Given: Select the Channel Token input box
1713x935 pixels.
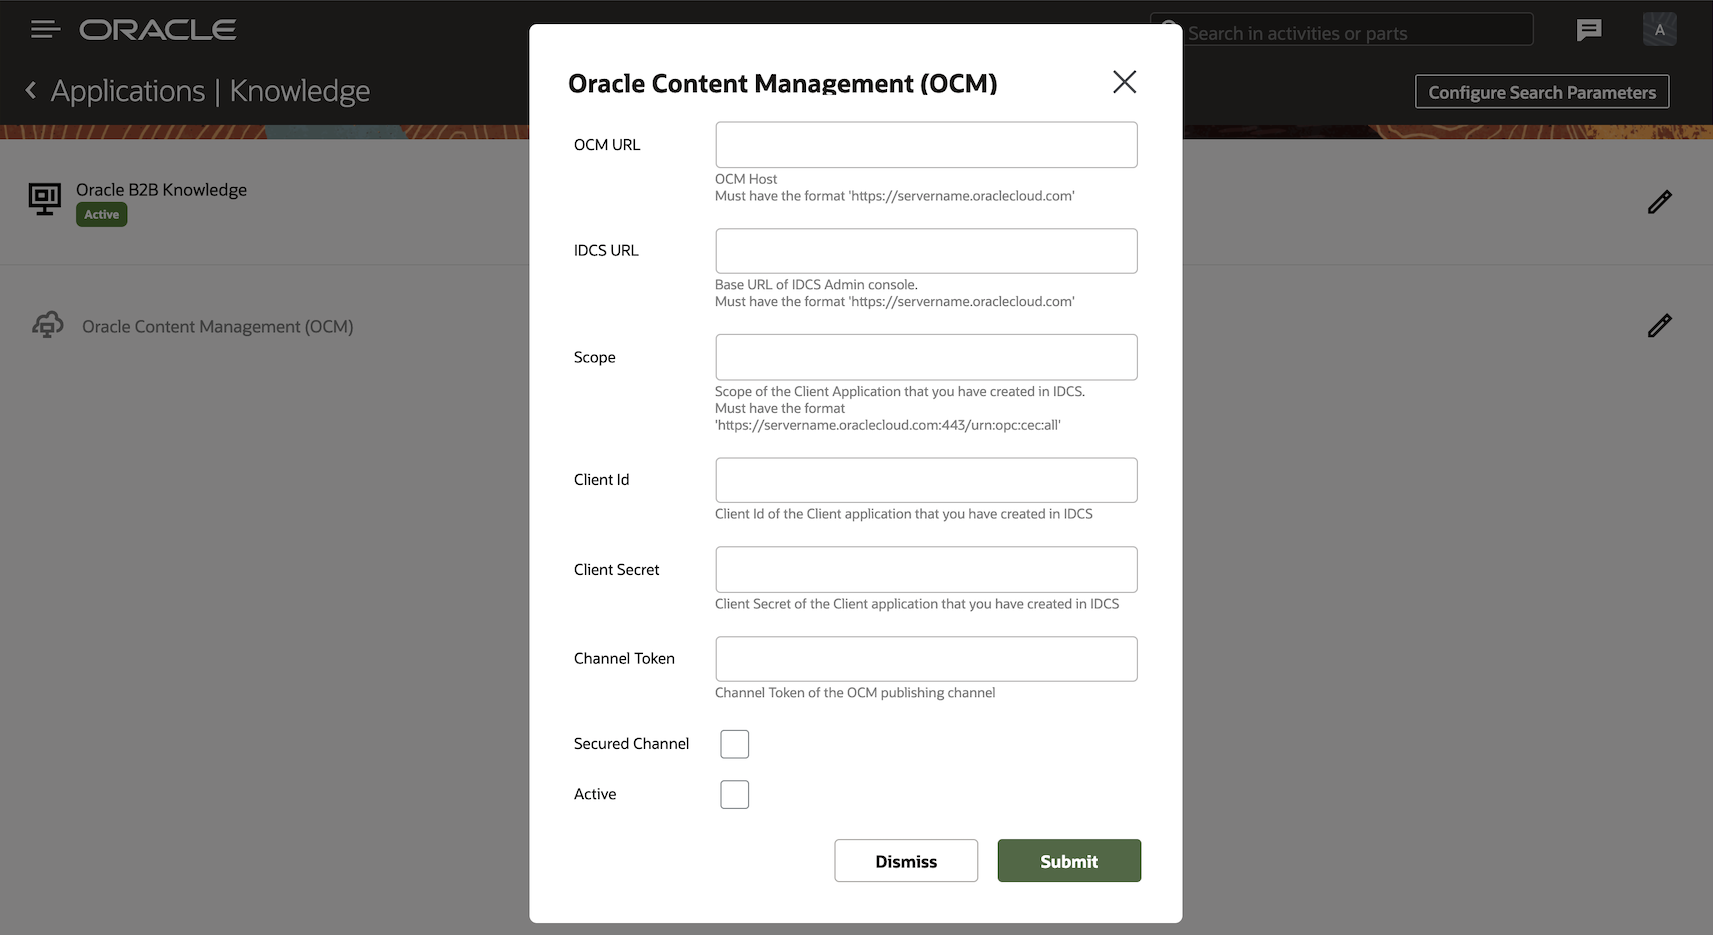Looking at the screenshot, I should pyautogui.click(x=926, y=659).
